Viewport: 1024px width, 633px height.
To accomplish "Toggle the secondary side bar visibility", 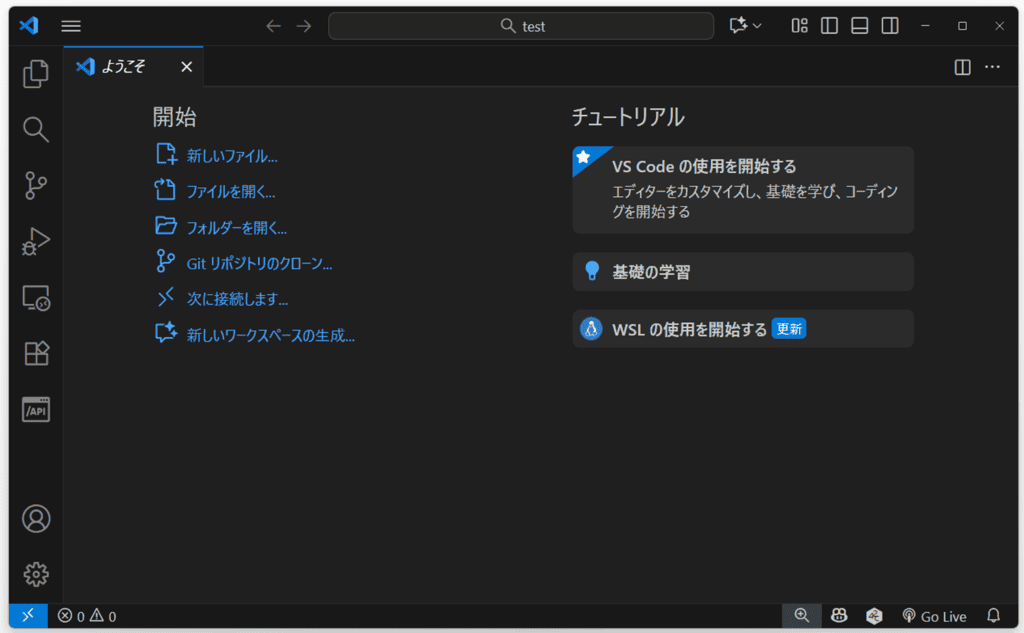I will coord(889,26).
